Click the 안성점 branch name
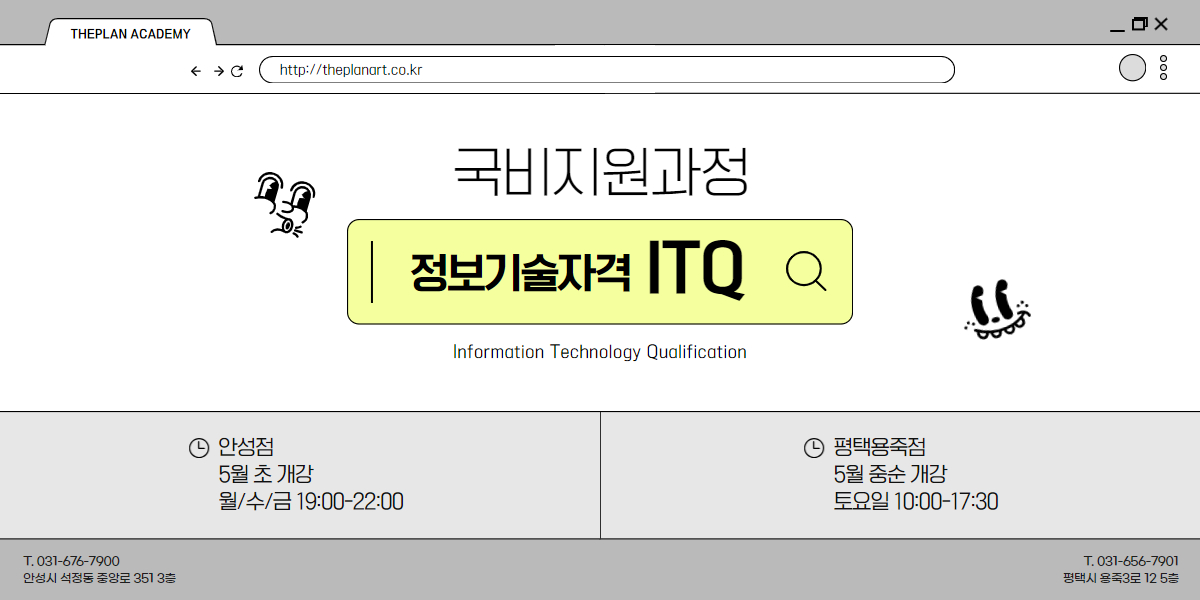 tap(246, 447)
